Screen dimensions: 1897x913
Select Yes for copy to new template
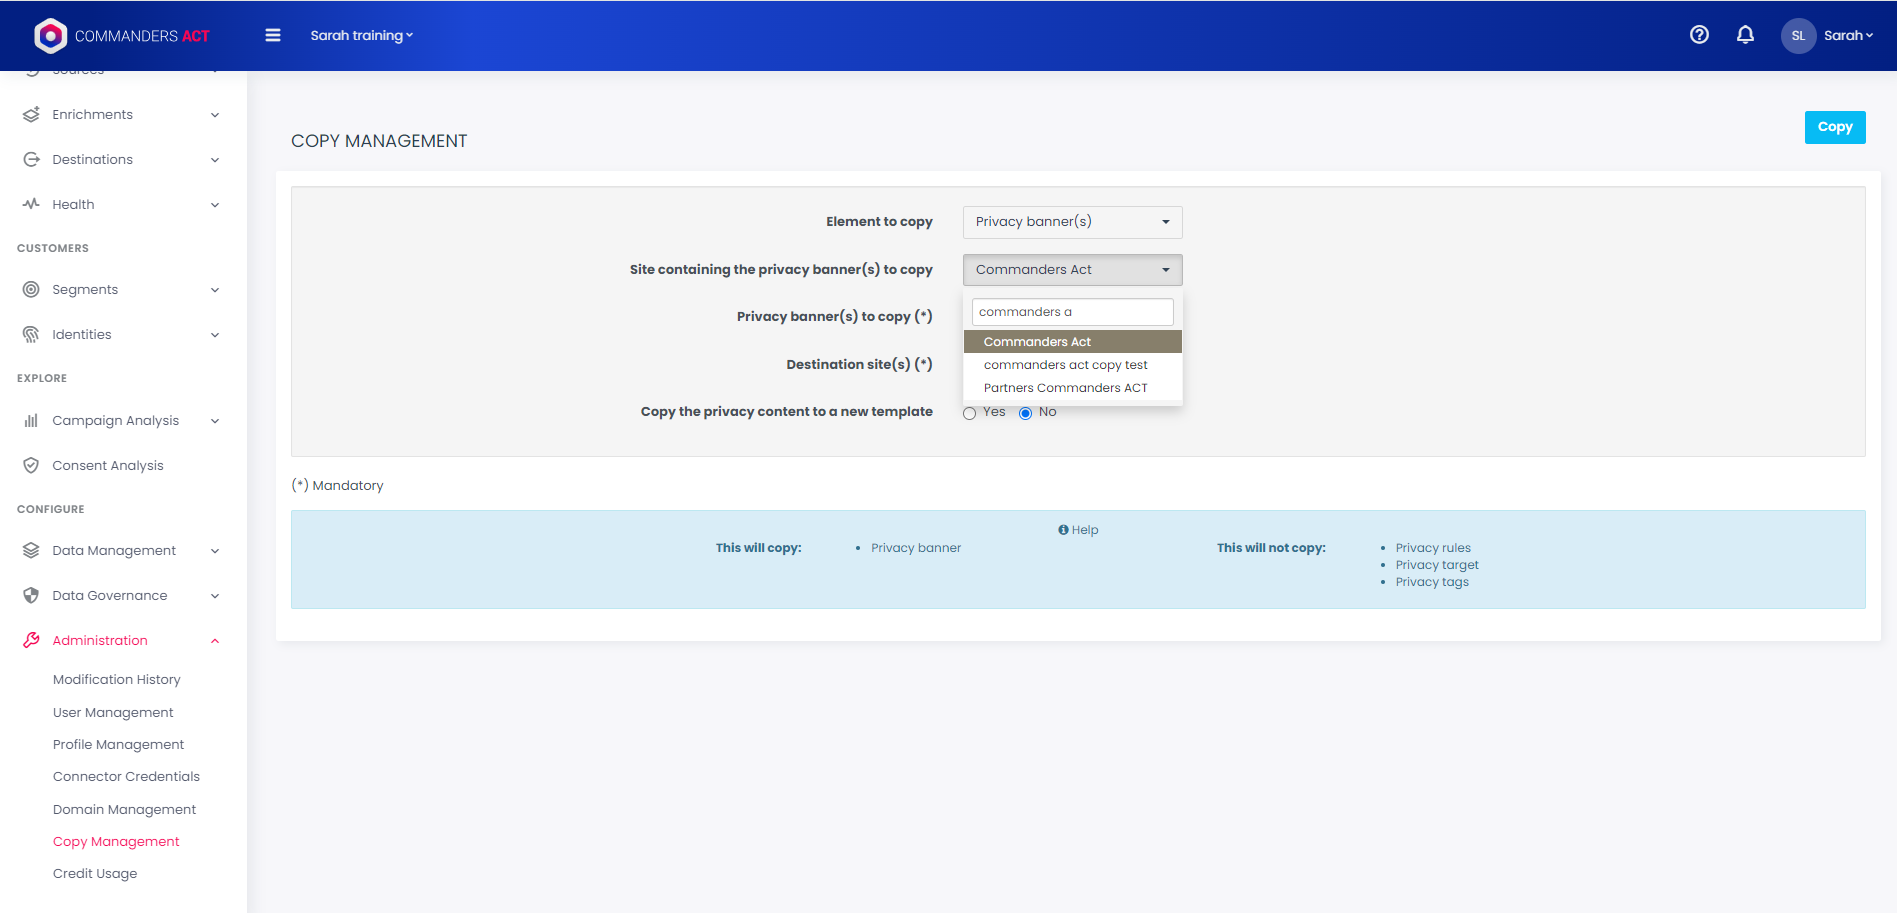(969, 413)
